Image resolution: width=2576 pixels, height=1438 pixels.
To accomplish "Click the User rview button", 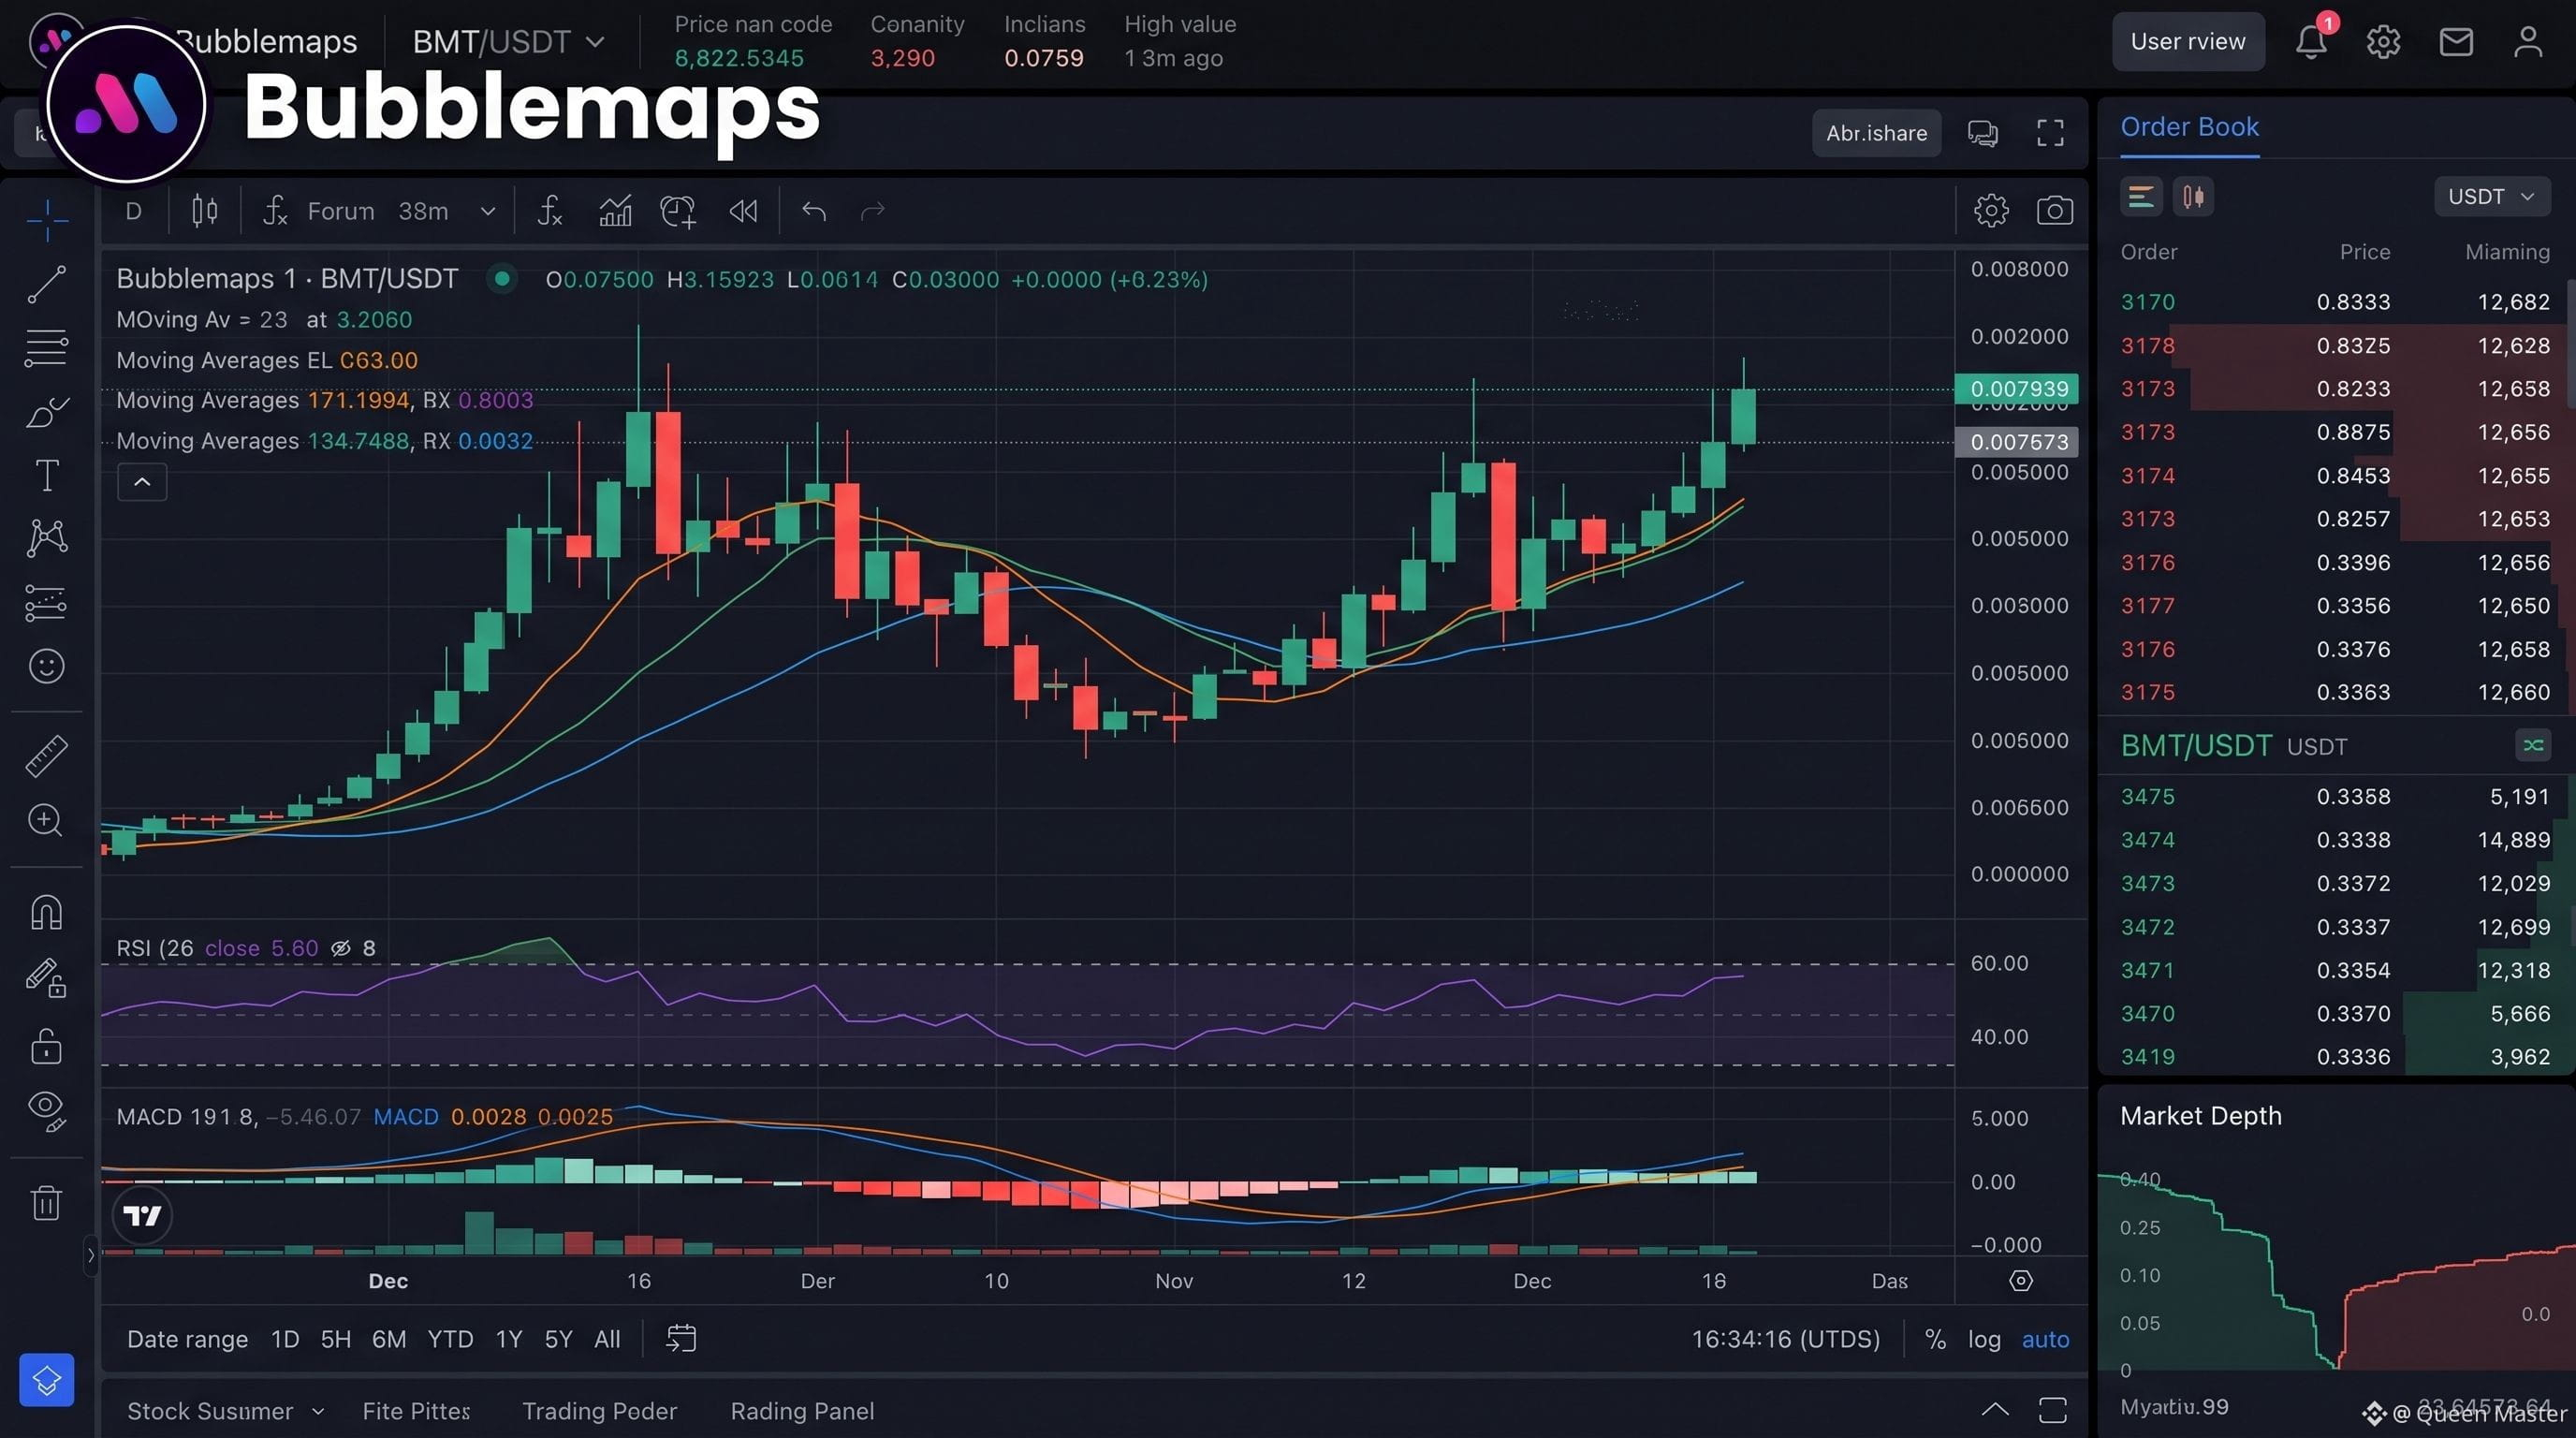I will tap(2188, 42).
